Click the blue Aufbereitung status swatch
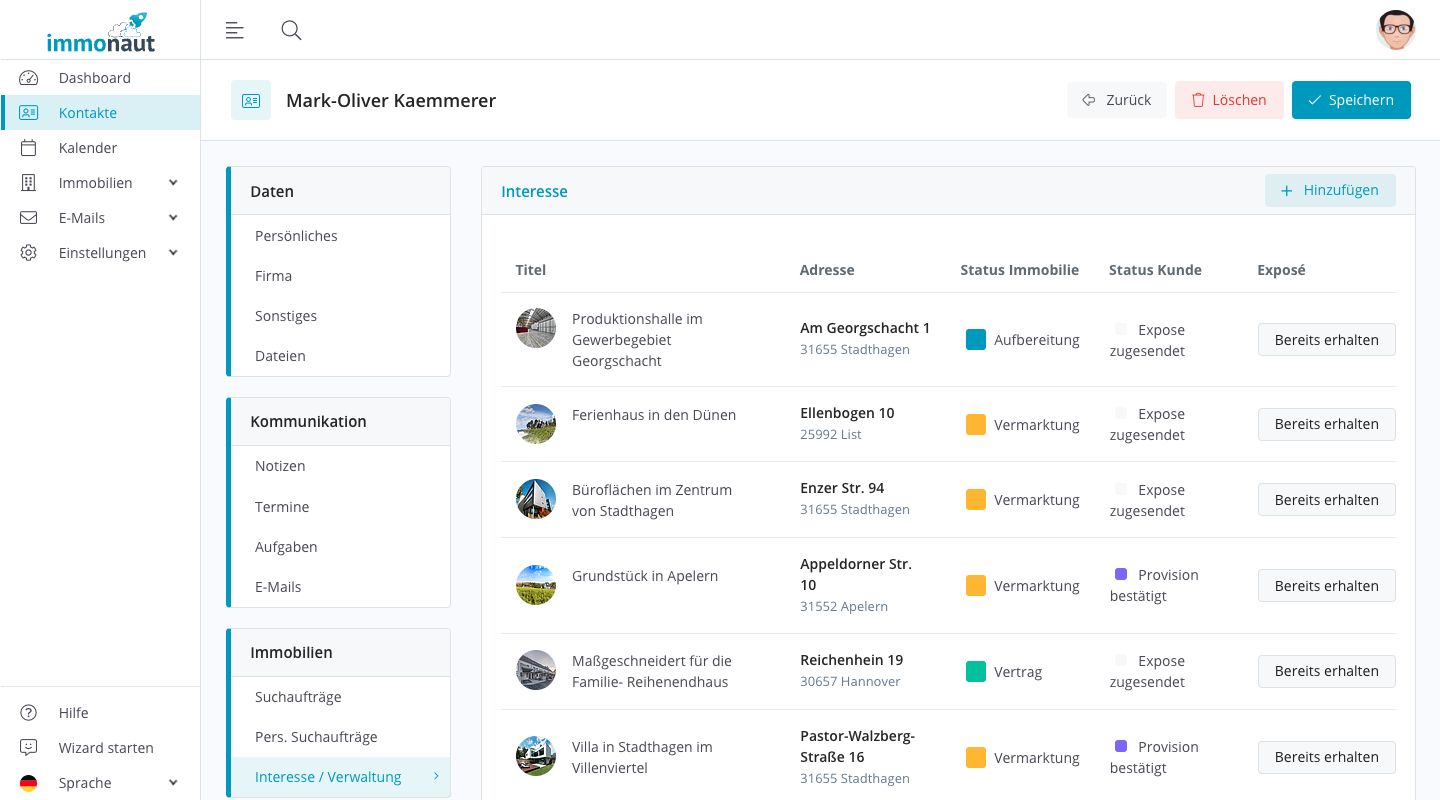Viewport: 1440px width, 800px height. point(976,340)
